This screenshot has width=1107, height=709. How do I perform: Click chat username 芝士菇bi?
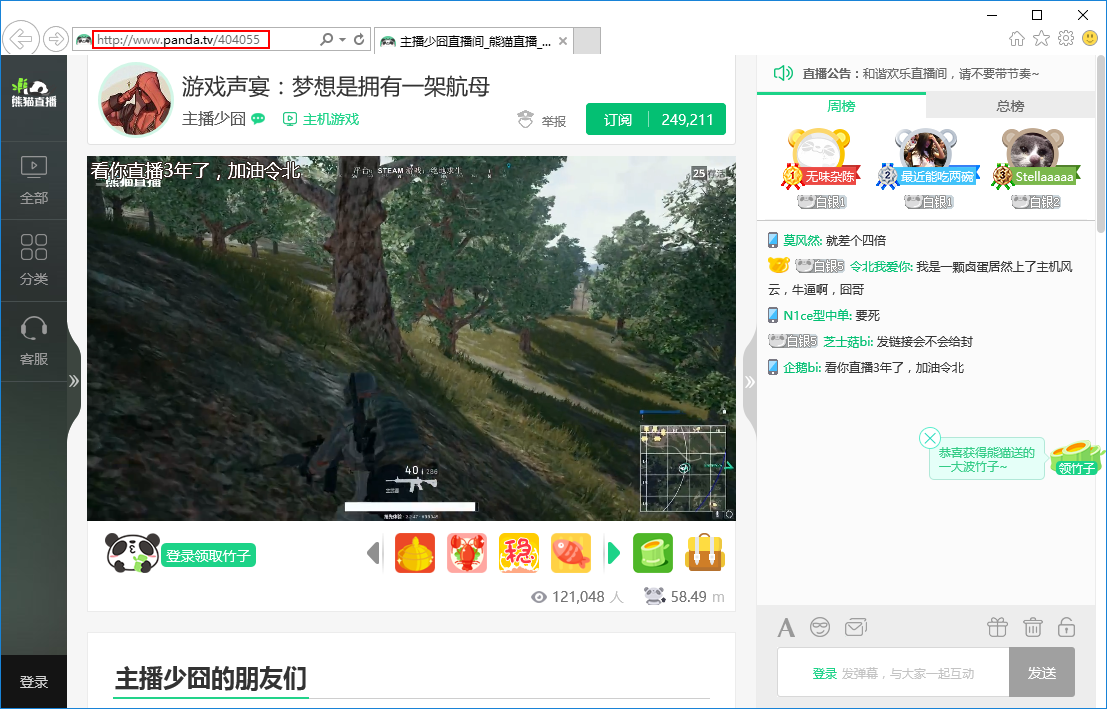[x=849, y=341]
